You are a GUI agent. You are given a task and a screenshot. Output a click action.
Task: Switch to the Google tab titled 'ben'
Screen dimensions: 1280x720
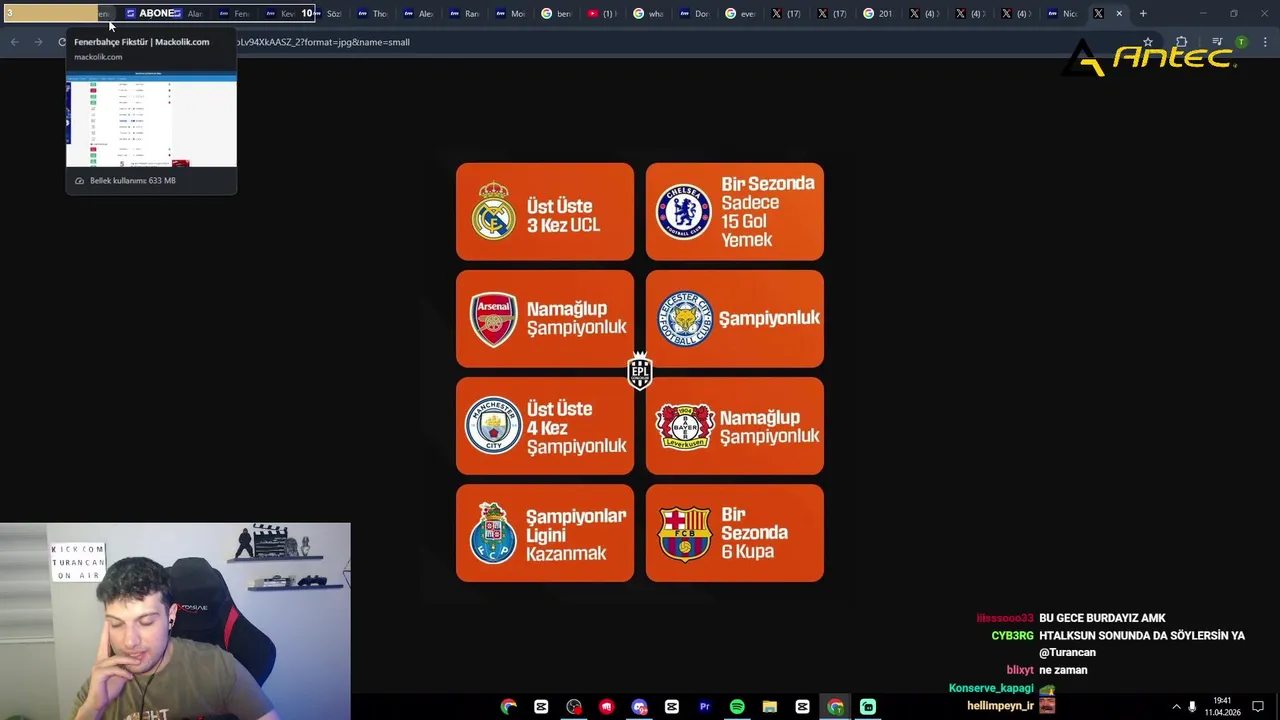pyautogui.click(x=557, y=14)
